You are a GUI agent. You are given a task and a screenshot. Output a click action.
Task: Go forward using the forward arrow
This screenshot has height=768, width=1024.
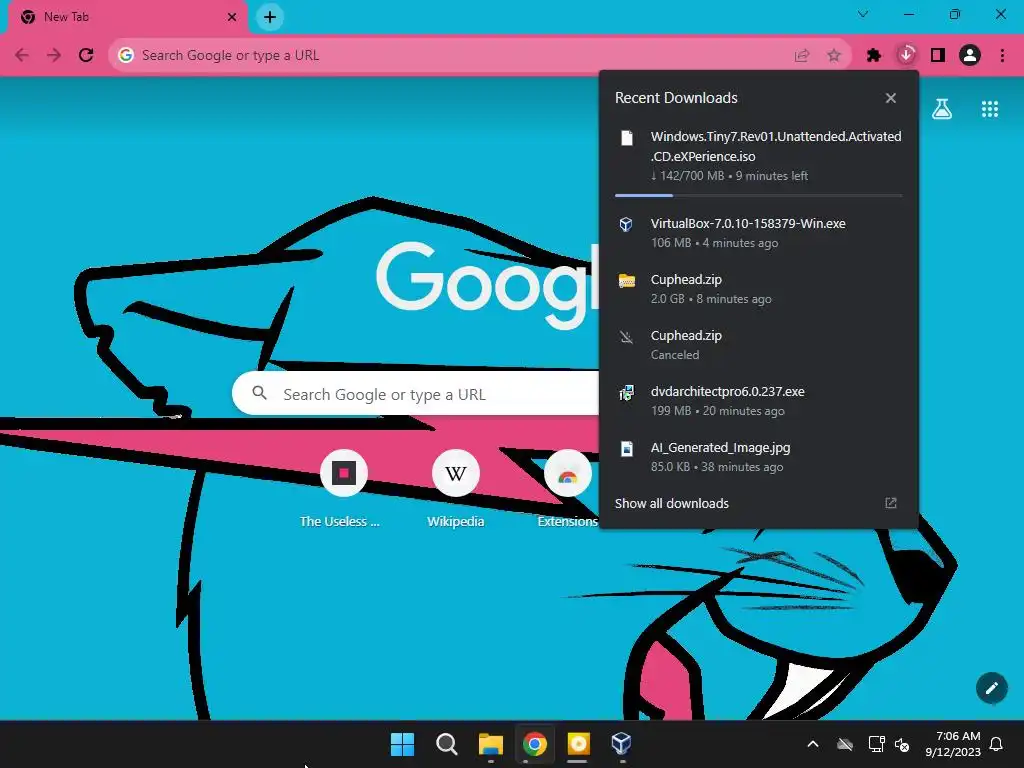click(54, 56)
